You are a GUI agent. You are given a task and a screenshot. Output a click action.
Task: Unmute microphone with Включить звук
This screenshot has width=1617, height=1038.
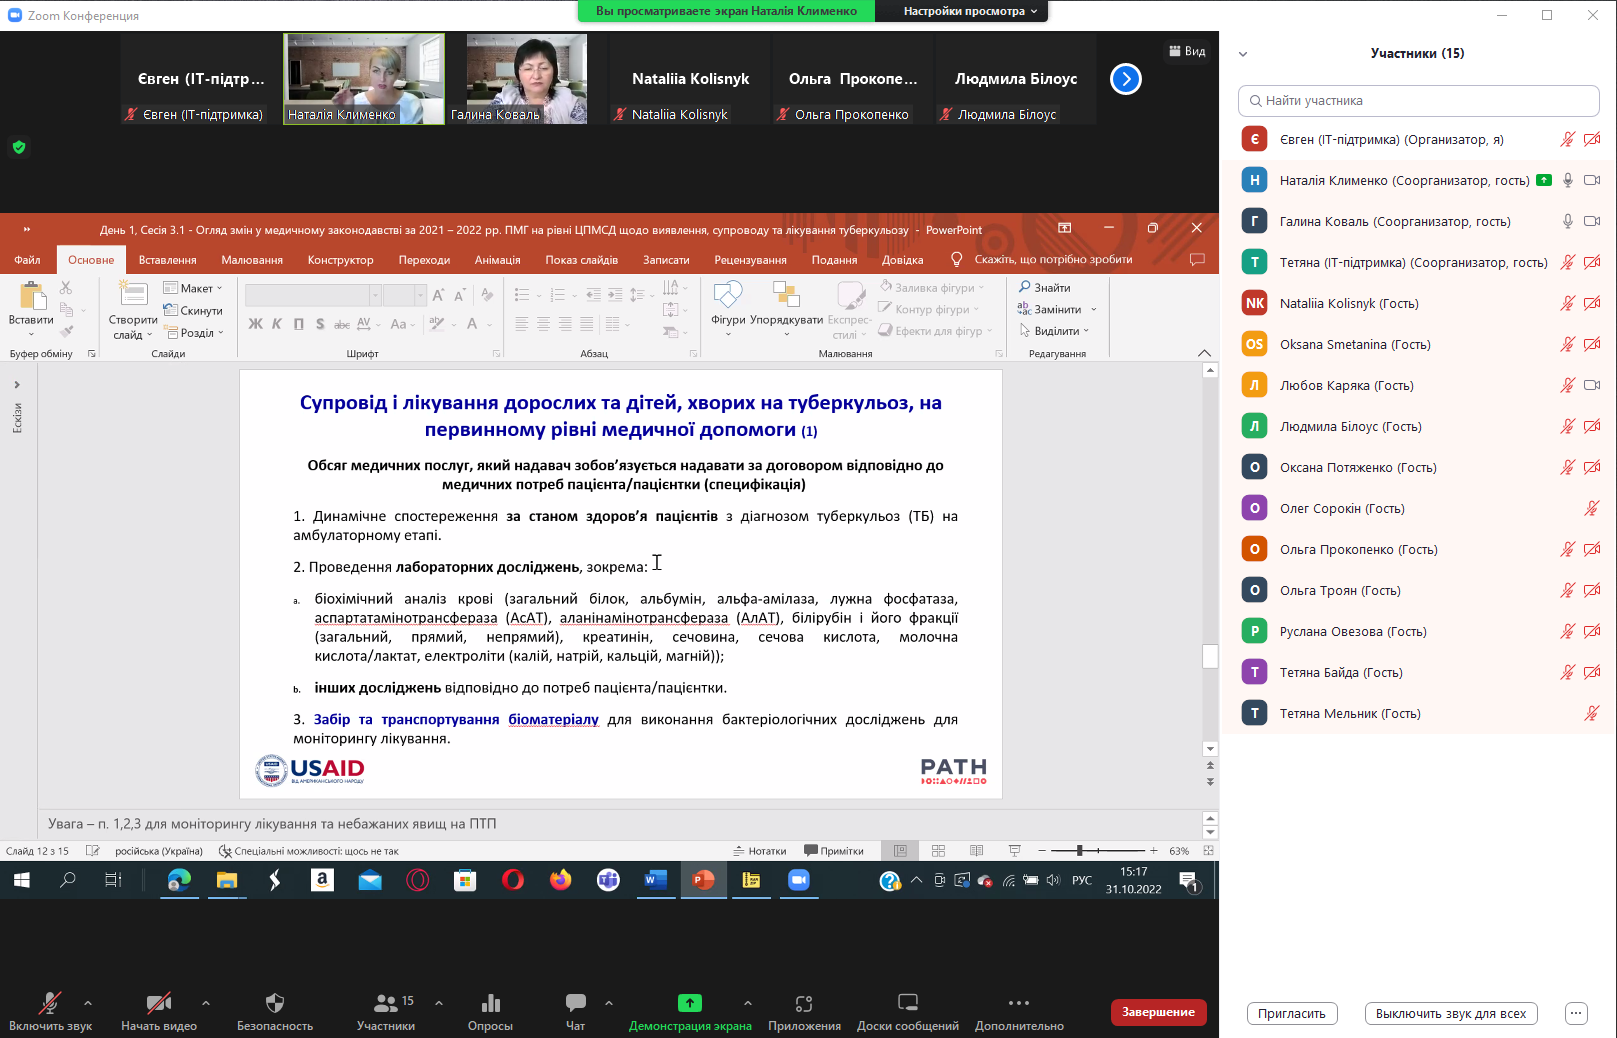click(49, 1003)
